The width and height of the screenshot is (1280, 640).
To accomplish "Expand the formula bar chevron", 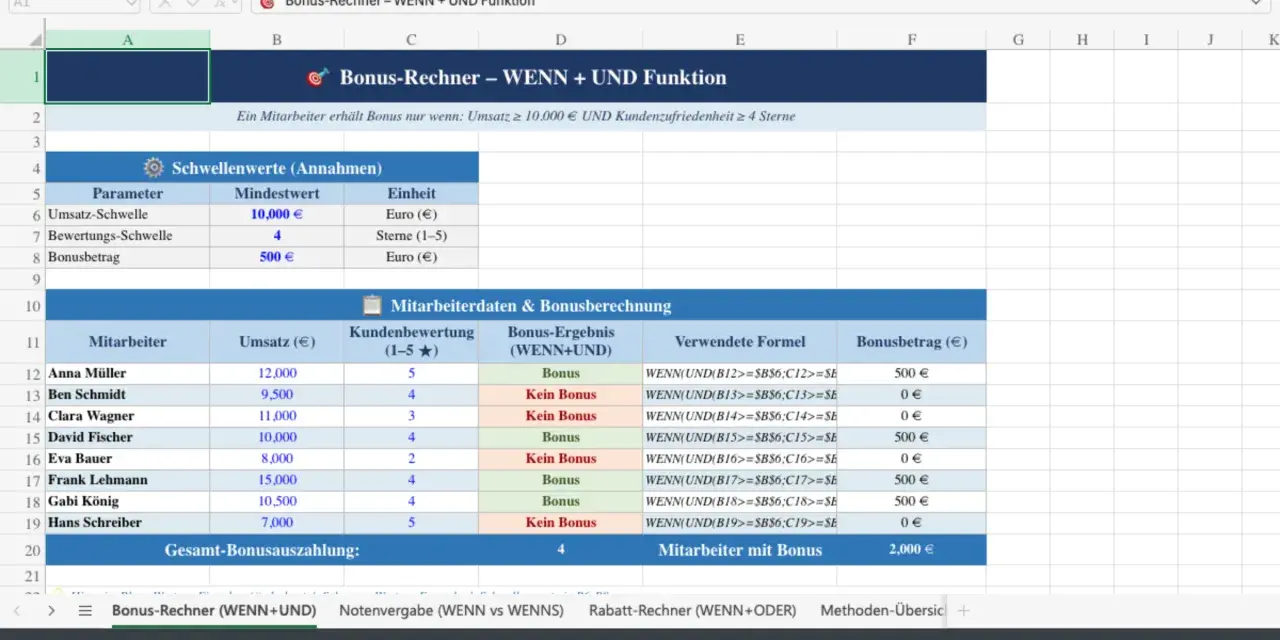I will (x=1256, y=4).
